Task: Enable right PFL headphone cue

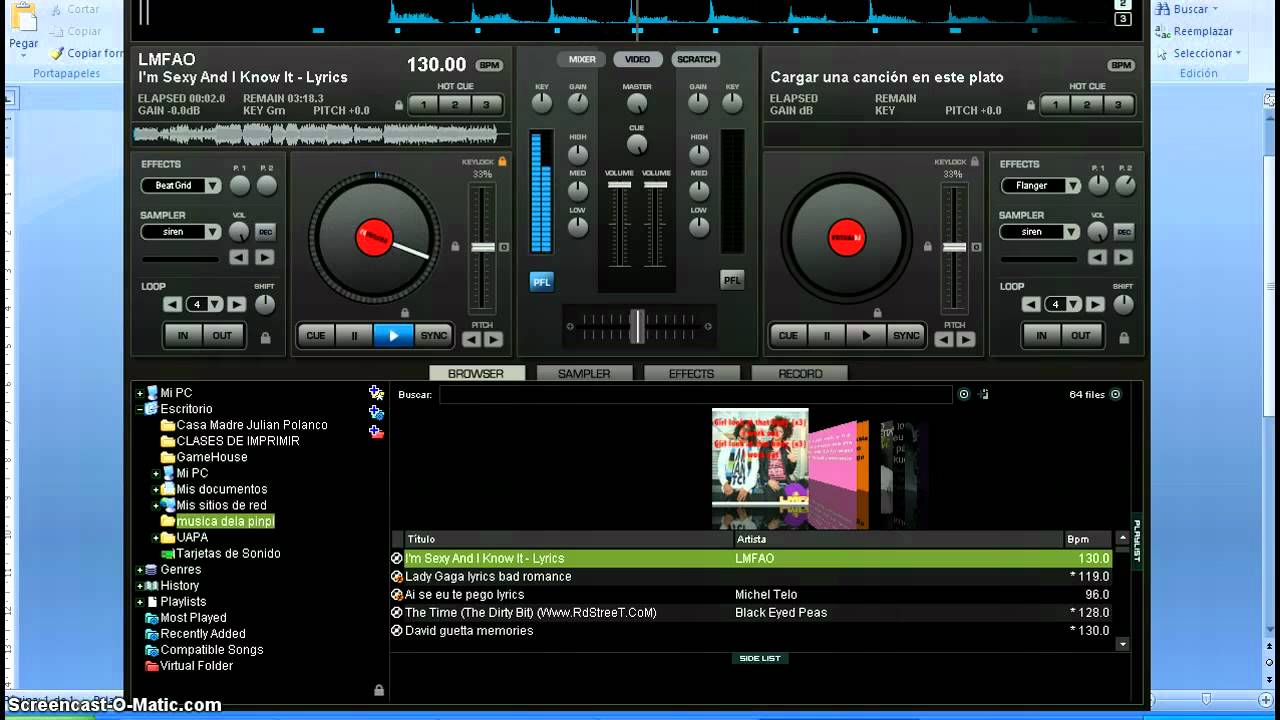Action: click(732, 281)
